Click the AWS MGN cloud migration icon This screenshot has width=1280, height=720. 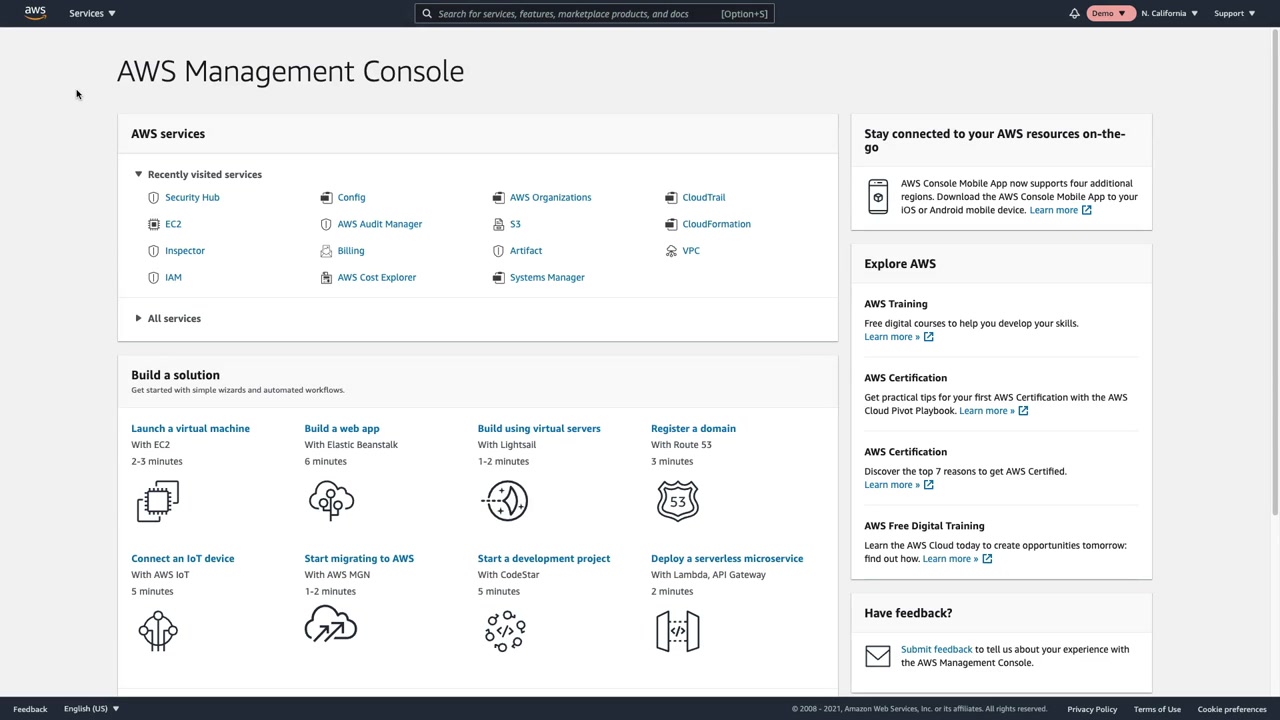331,624
